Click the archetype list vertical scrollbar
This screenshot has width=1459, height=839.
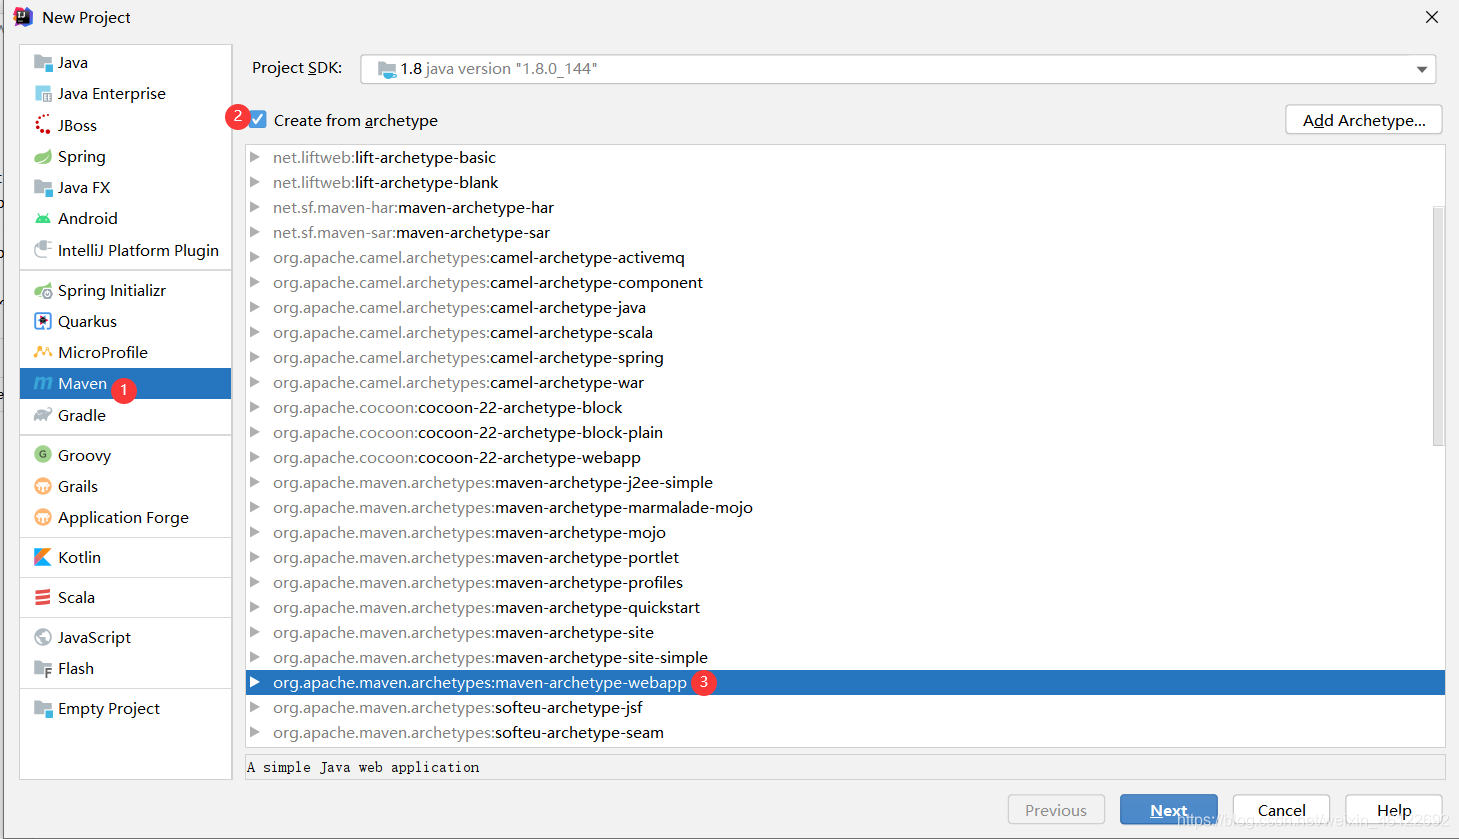click(x=1439, y=325)
